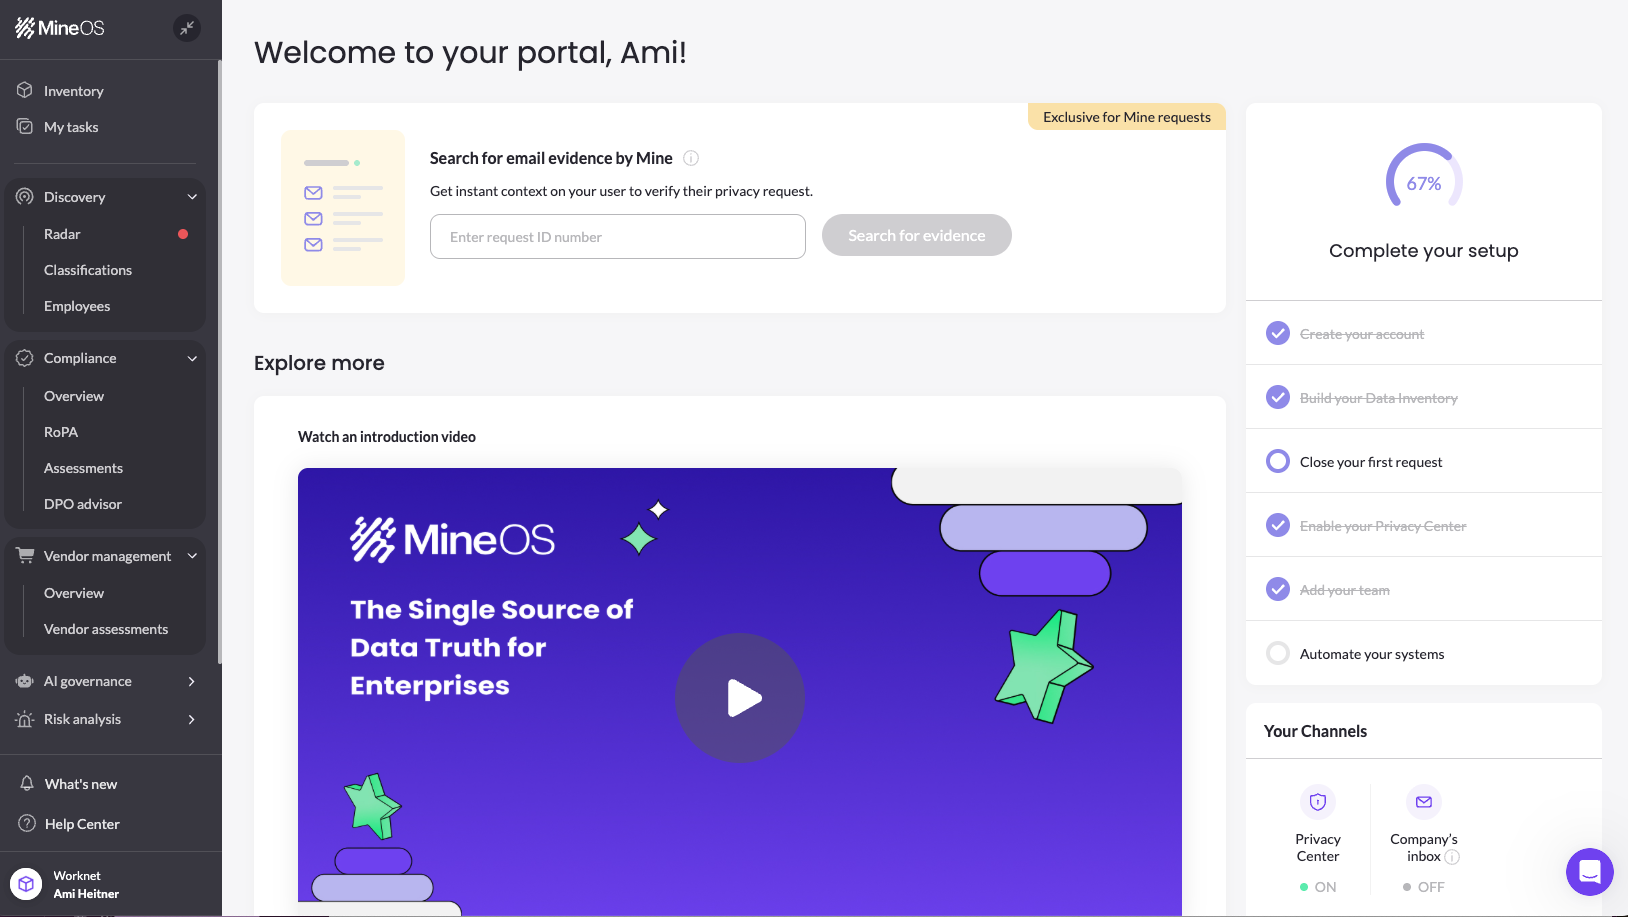Click the Help Center question mark icon

point(27,823)
